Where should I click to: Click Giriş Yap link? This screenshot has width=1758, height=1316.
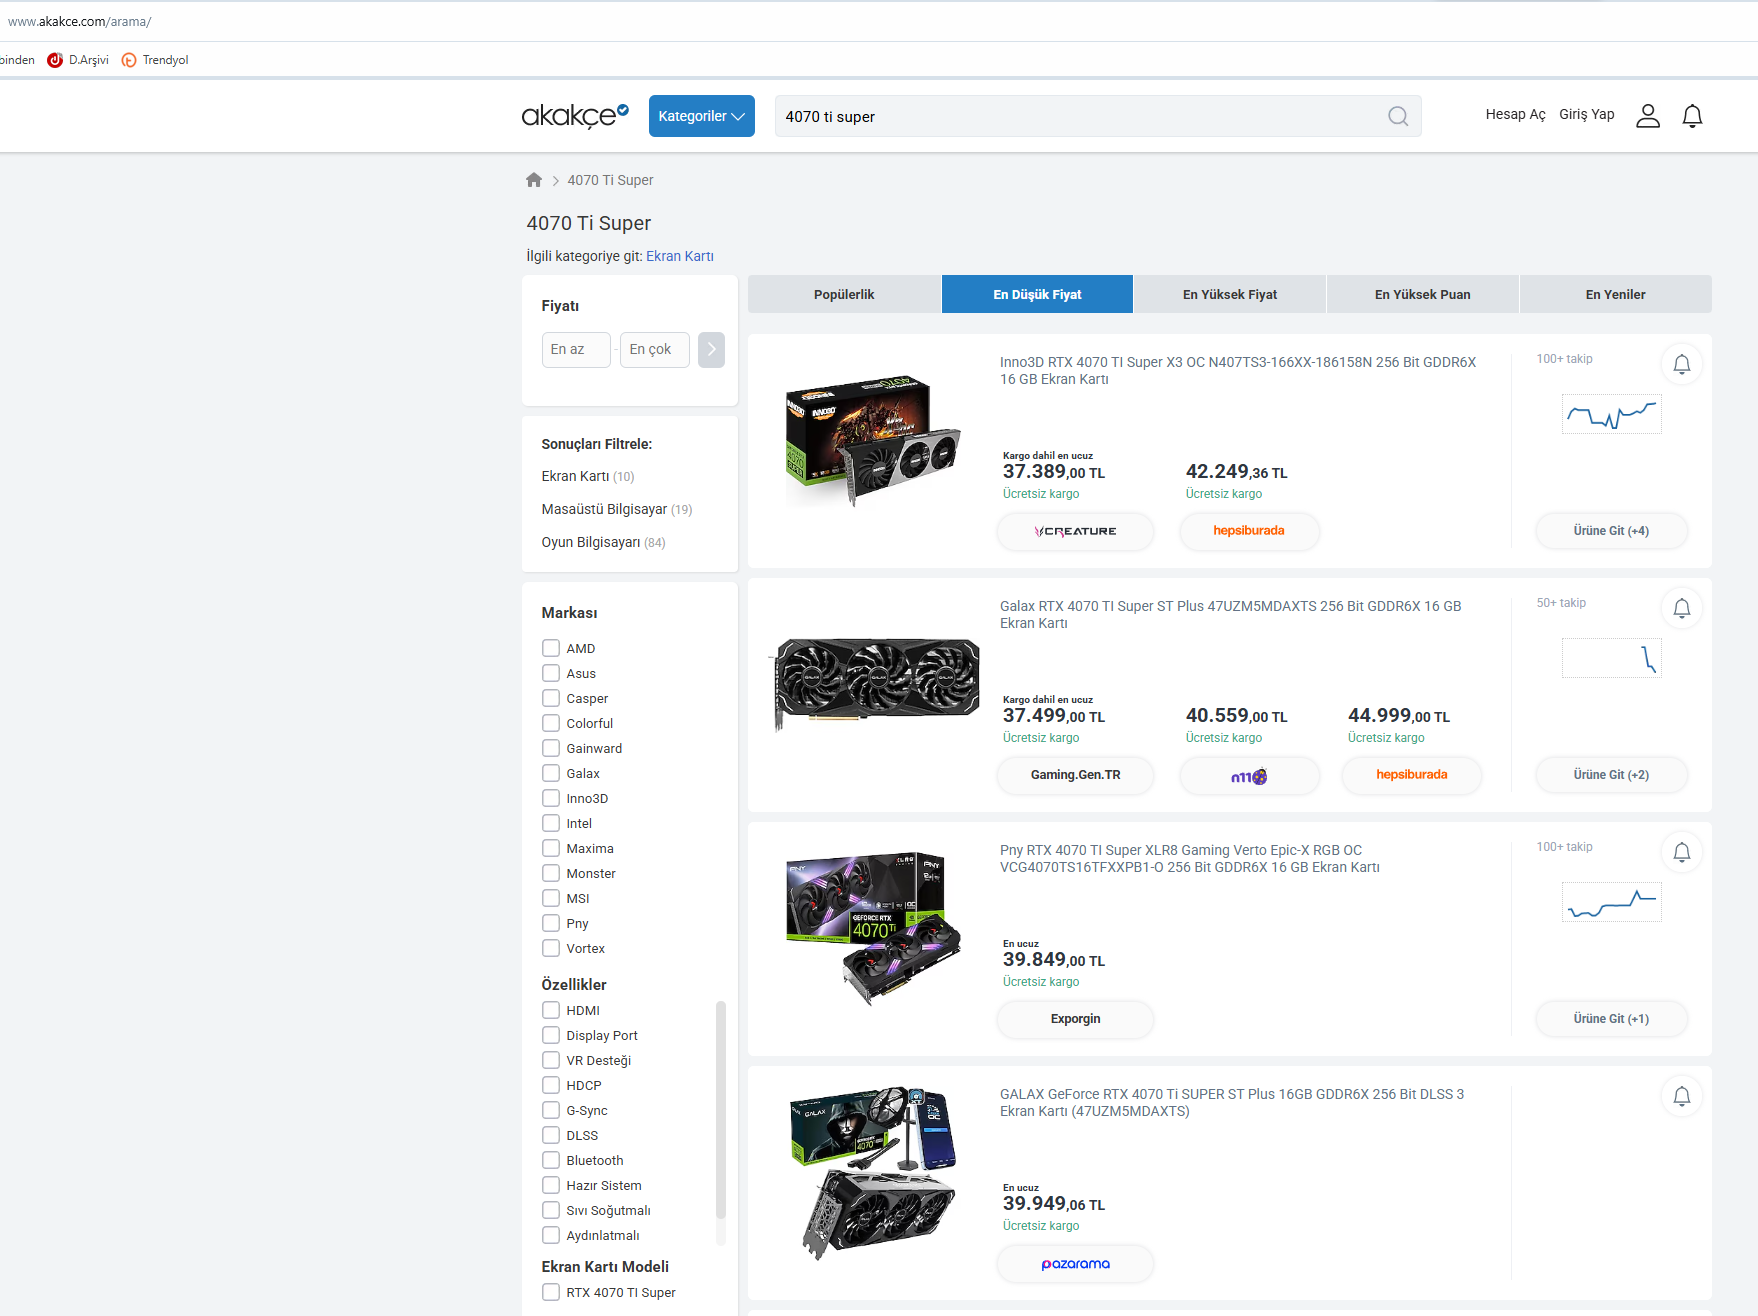(1587, 115)
